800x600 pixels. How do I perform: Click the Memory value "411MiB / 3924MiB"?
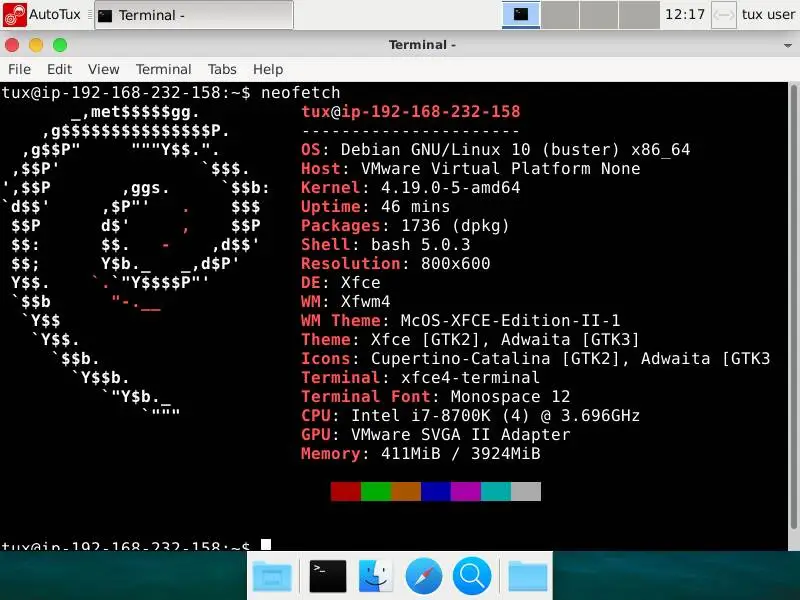460,454
